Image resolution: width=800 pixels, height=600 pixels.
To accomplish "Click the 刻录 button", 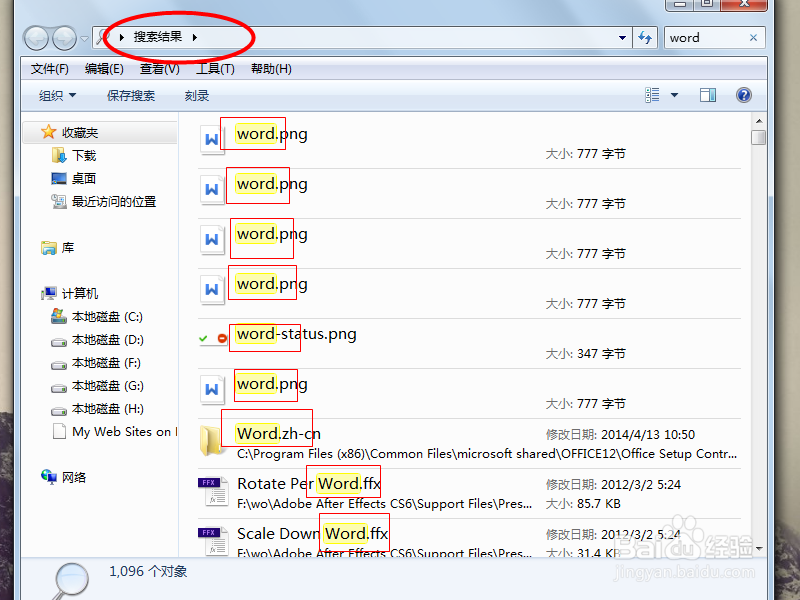I will pos(196,95).
